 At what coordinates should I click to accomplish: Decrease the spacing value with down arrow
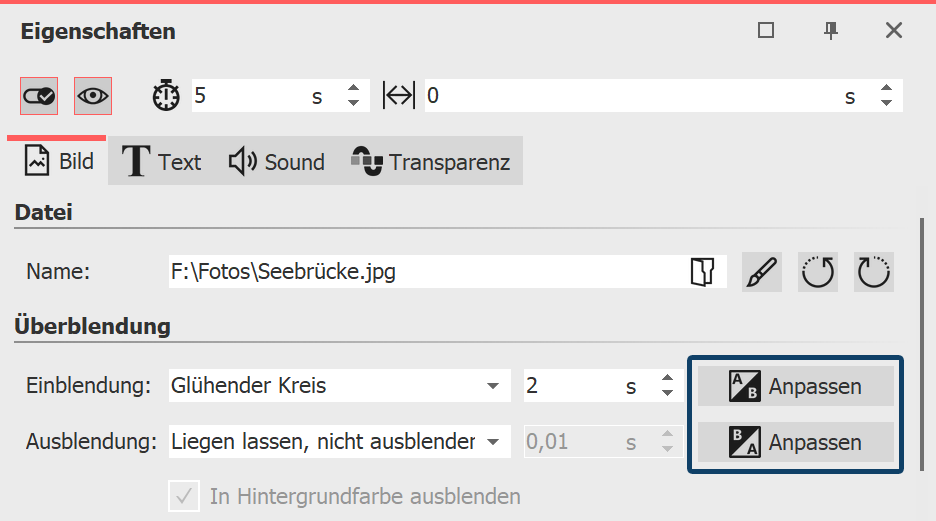click(x=886, y=103)
